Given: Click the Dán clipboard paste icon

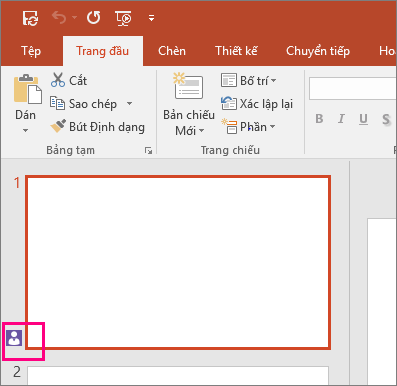Looking at the screenshot, I should 28,89.
